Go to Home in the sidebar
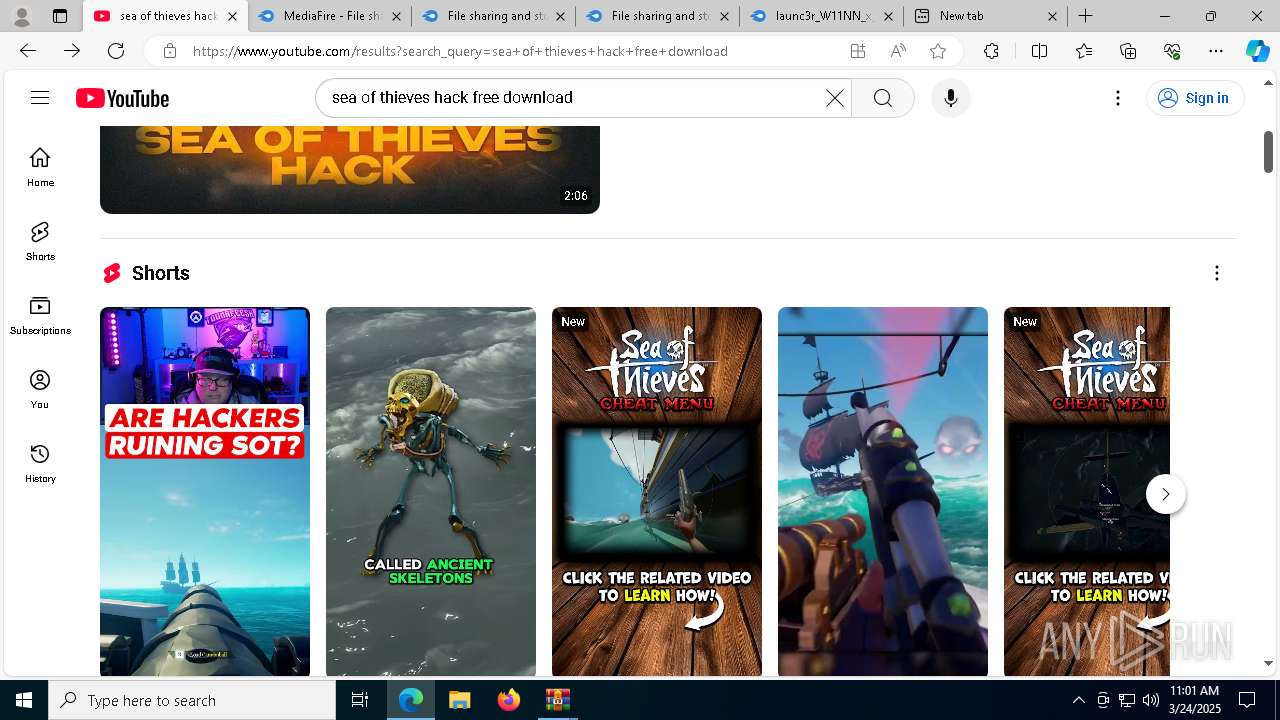1280x720 pixels. [x=40, y=167]
